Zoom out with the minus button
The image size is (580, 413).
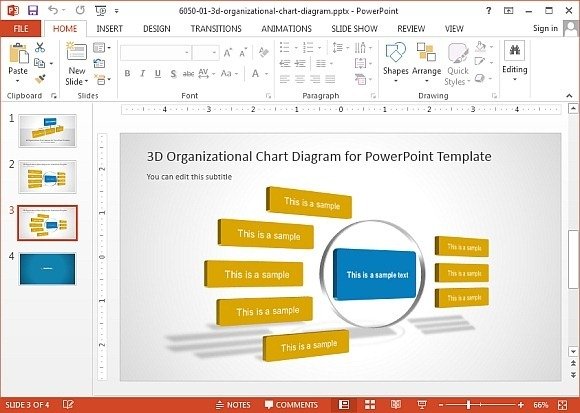pos(441,405)
